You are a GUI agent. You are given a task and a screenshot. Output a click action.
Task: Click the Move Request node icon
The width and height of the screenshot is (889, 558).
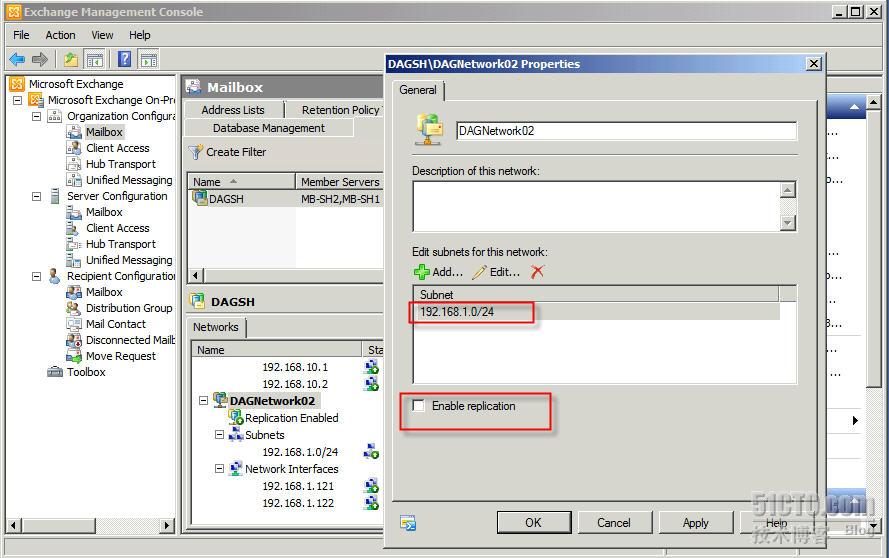point(74,356)
